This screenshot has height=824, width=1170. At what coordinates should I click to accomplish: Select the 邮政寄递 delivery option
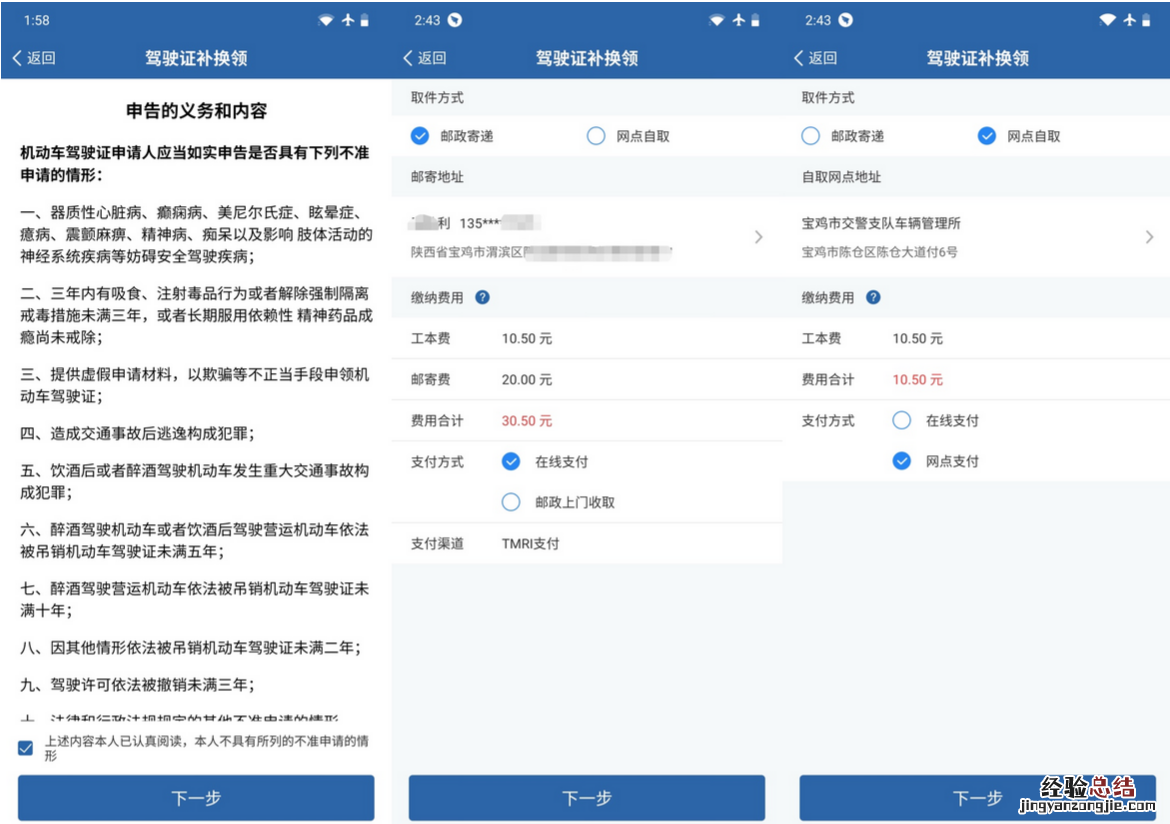click(x=420, y=135)
